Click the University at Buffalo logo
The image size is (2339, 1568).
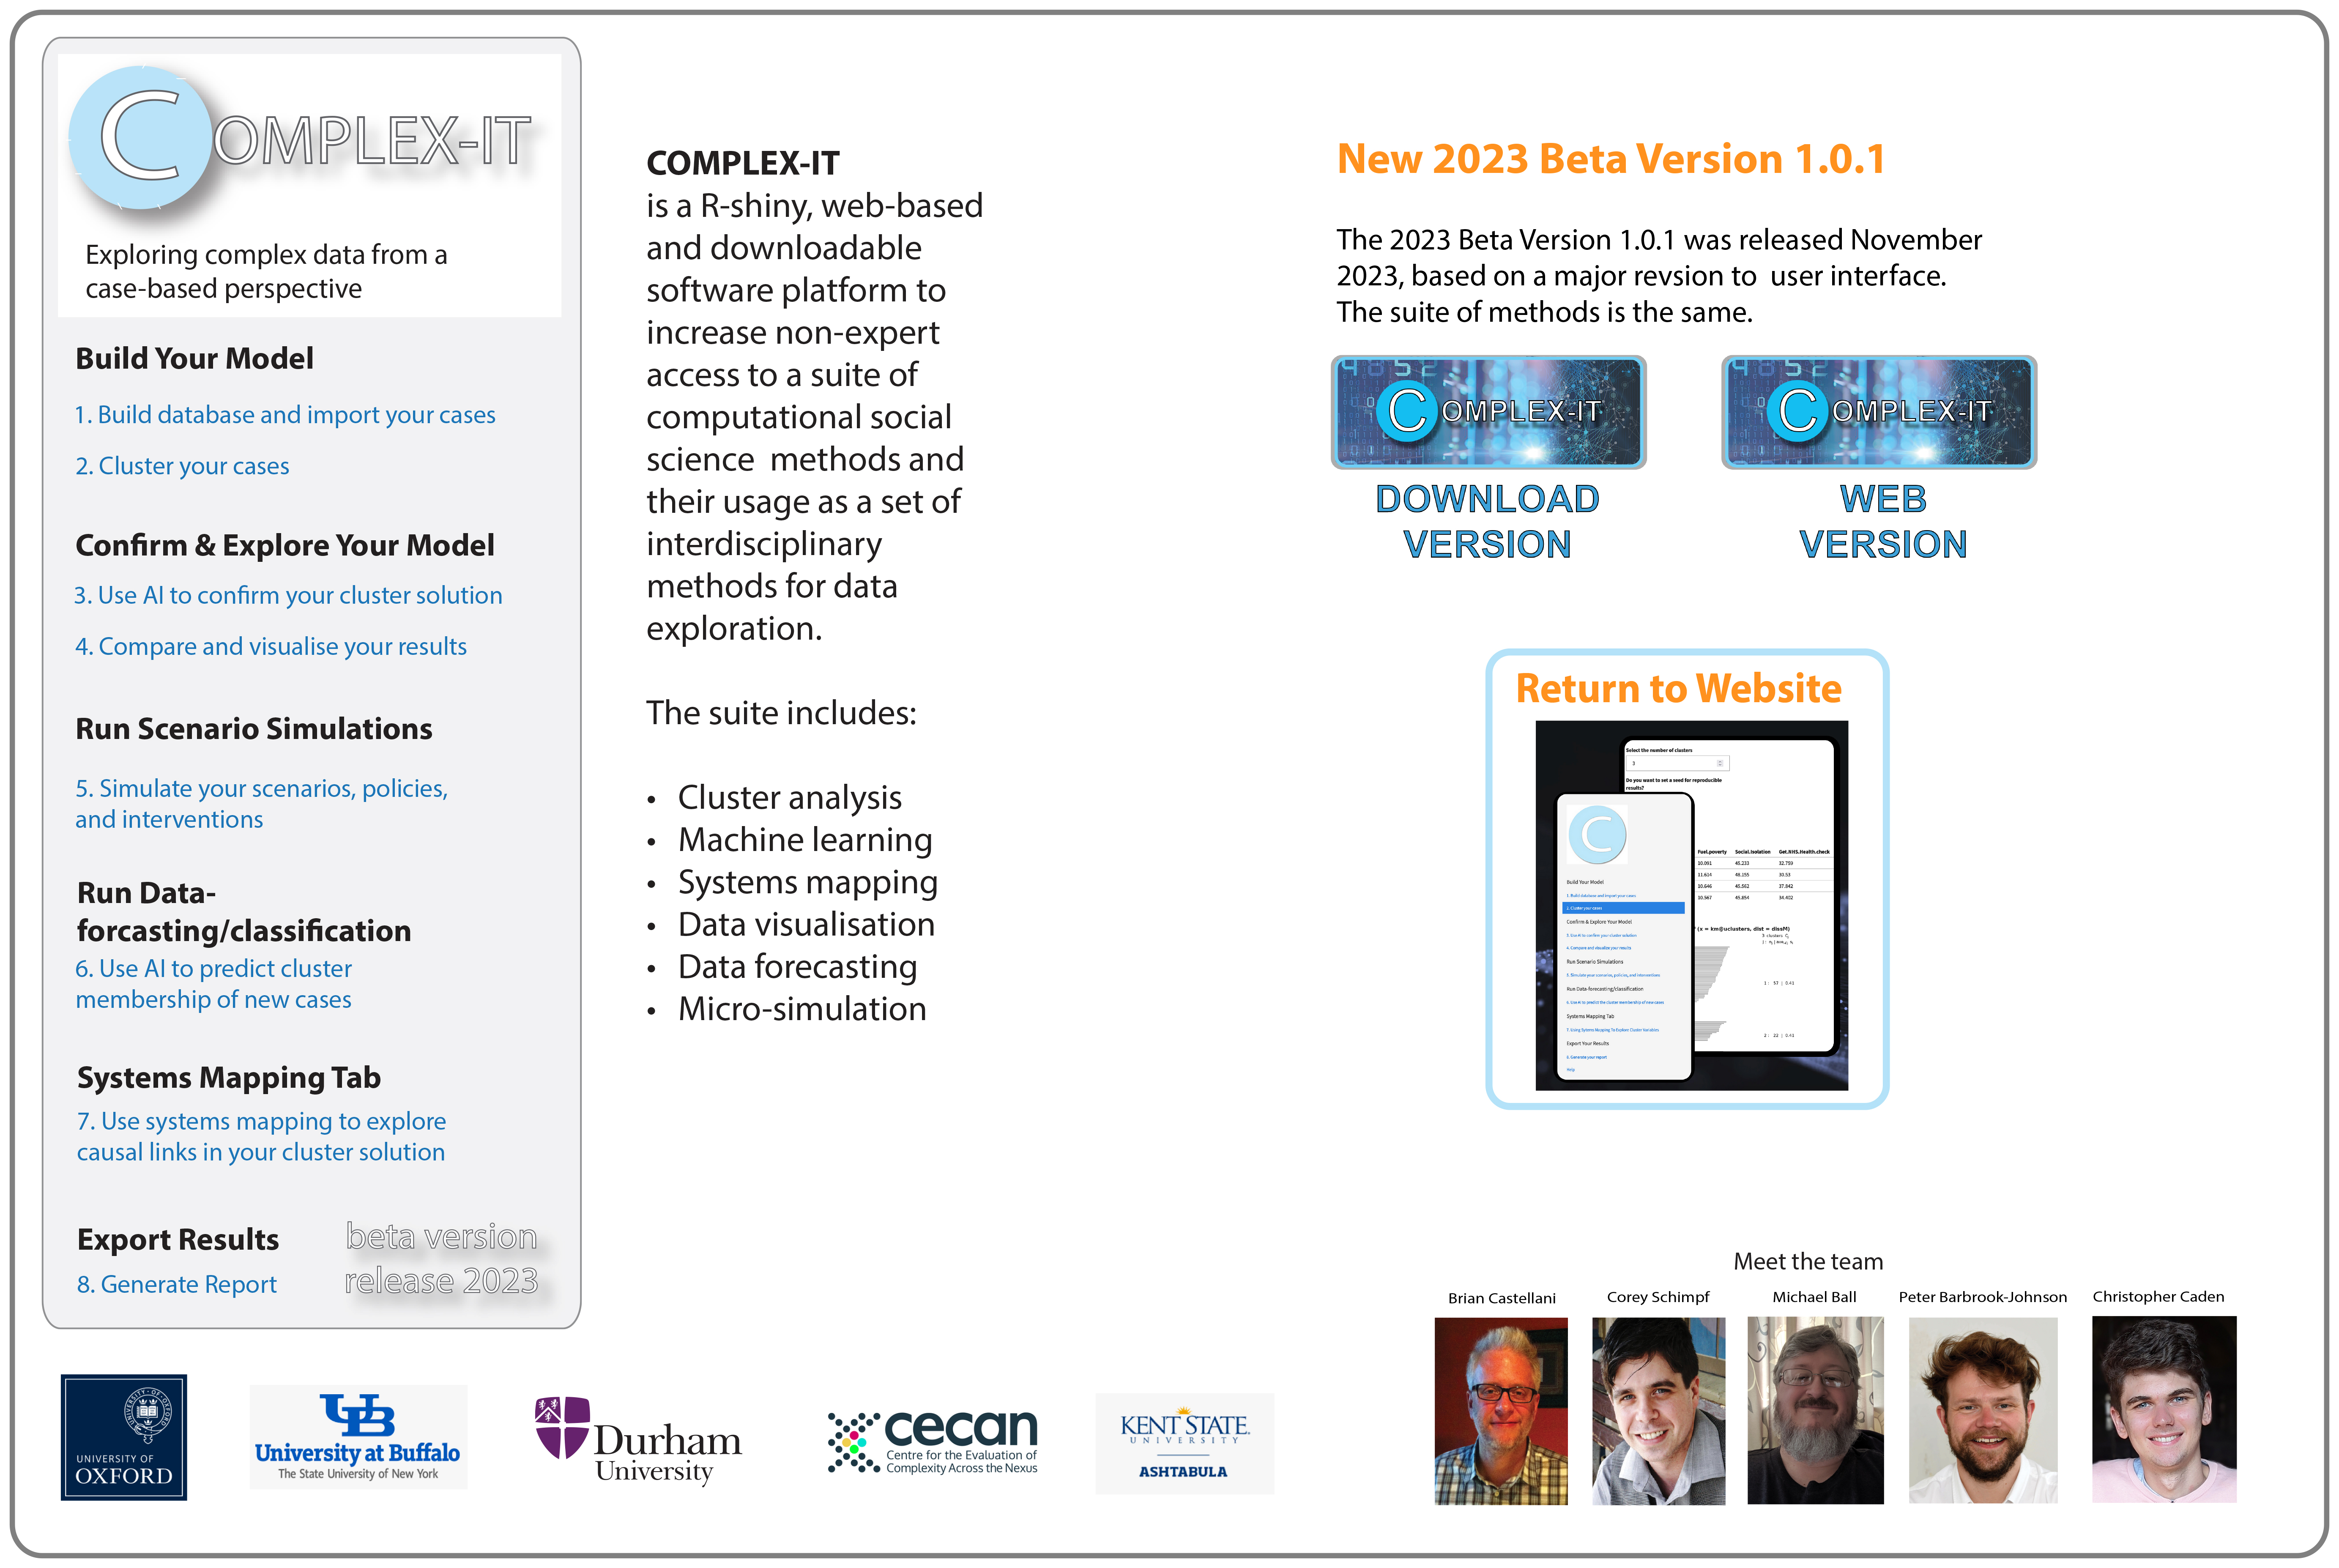(358, 1438)
